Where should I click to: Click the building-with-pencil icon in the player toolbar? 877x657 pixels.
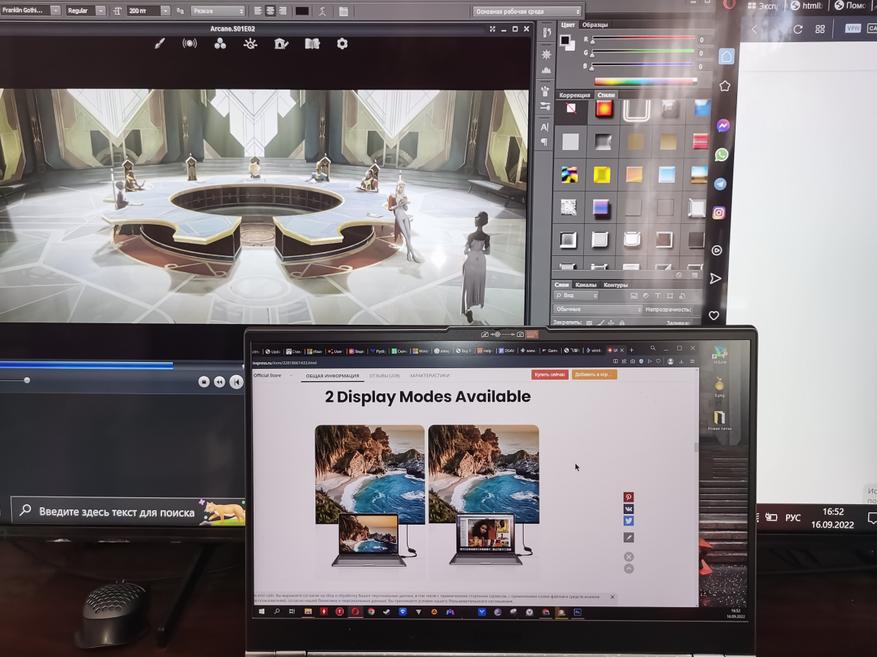coord(281,44)
